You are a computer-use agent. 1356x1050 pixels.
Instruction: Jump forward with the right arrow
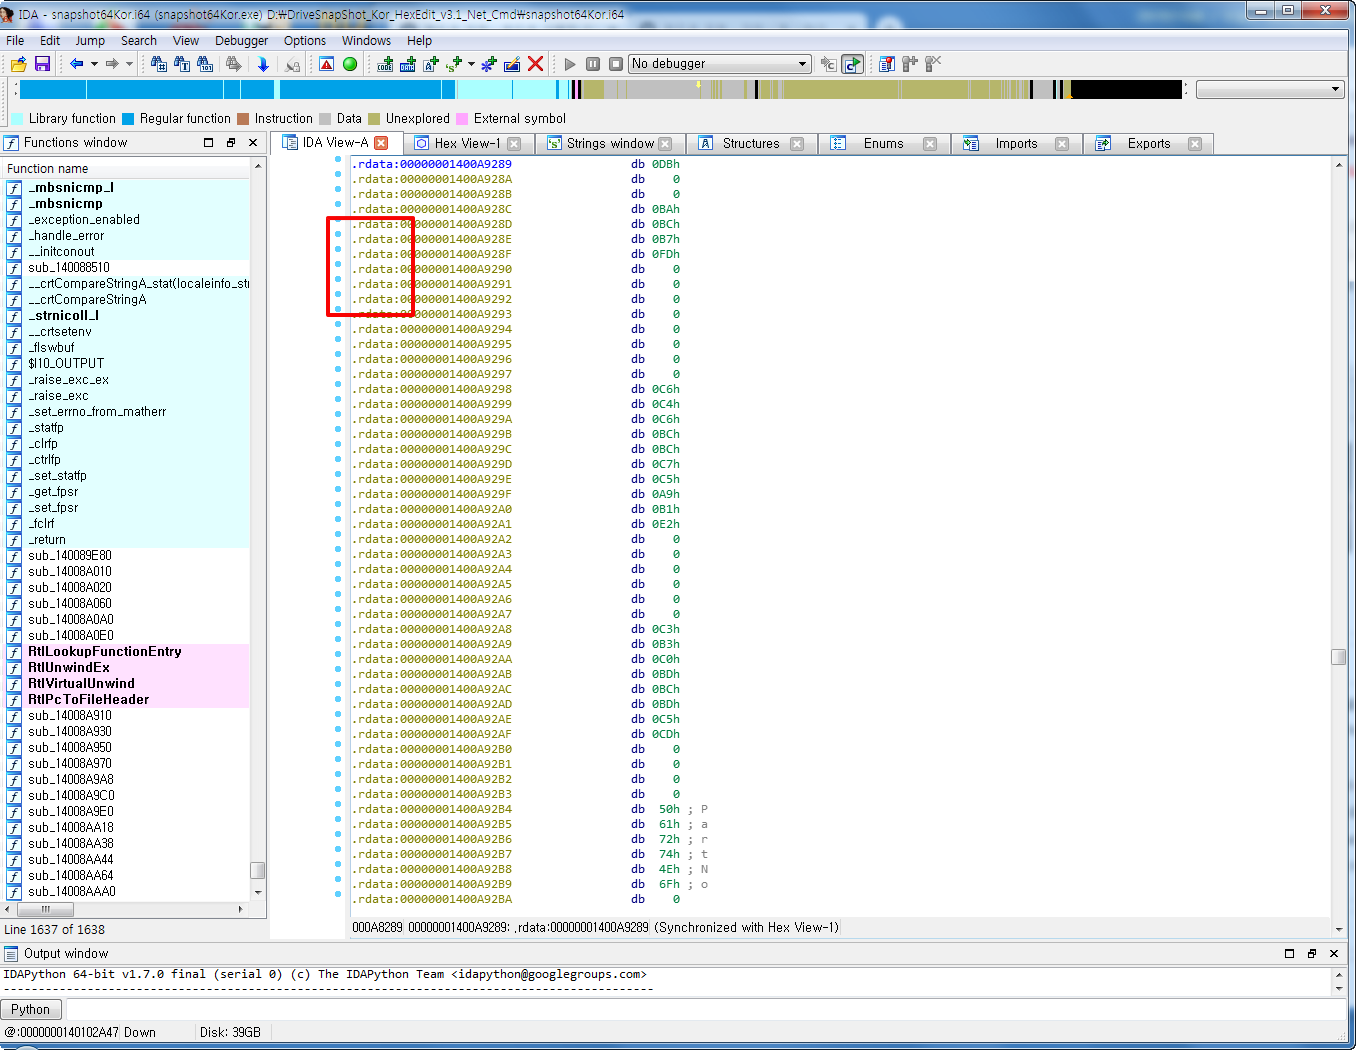(112, 64)
